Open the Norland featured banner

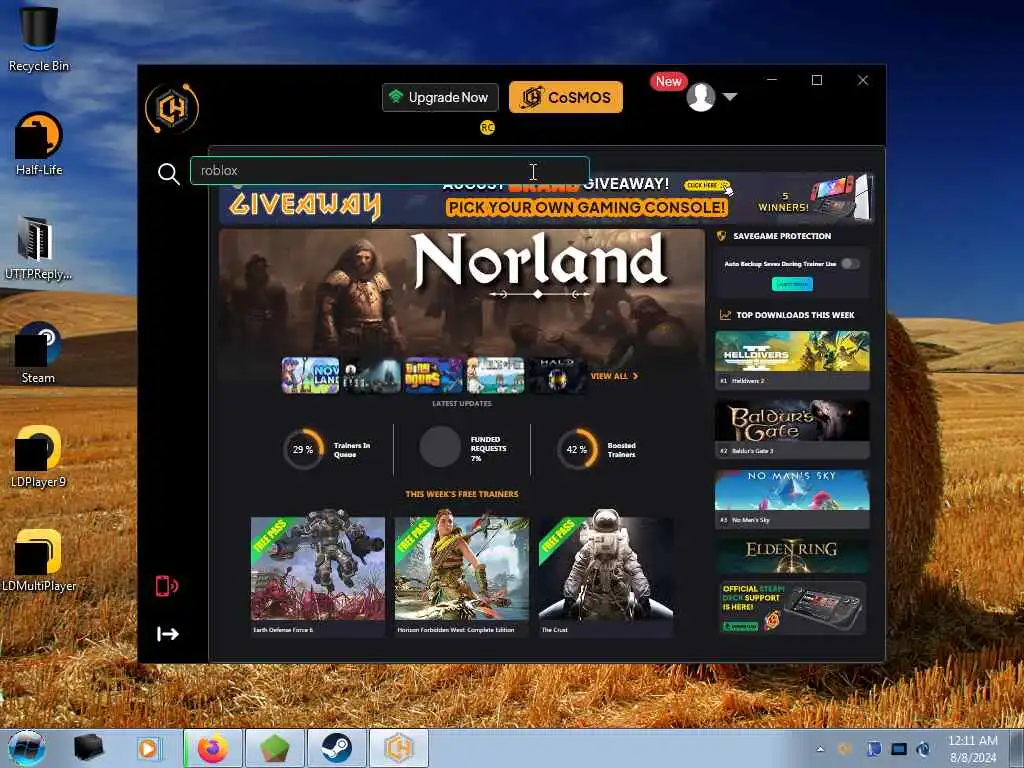(x=462, y=292)
